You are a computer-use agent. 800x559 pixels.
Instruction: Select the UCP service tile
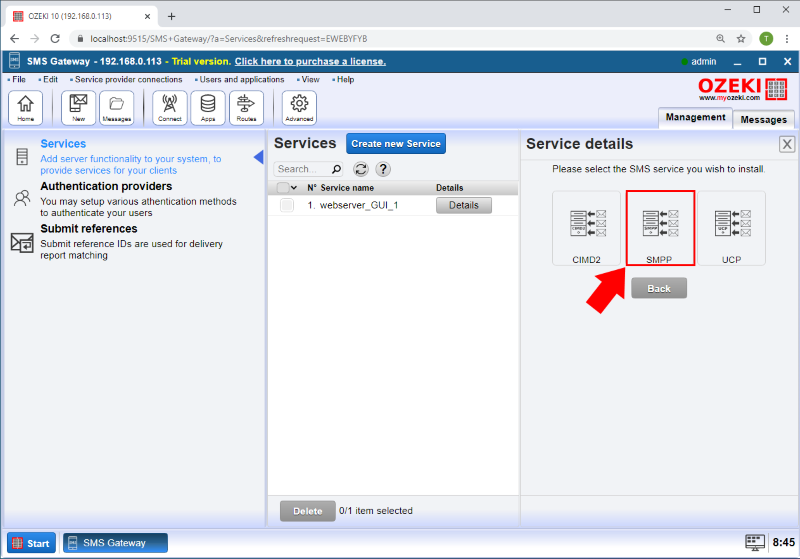coord(732,228)
